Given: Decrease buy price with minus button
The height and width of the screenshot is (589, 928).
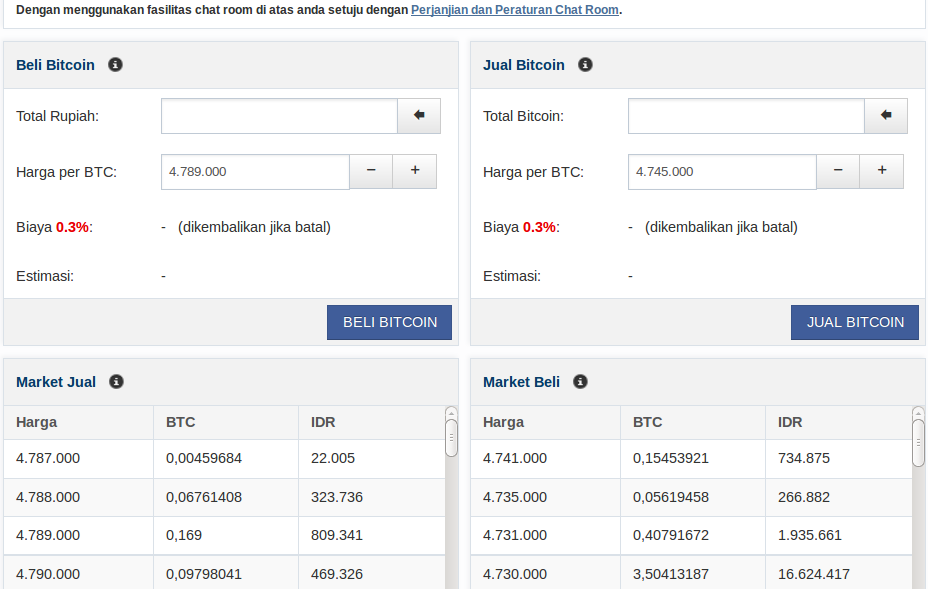Looking at the screenshot, I should click(371, 171).
